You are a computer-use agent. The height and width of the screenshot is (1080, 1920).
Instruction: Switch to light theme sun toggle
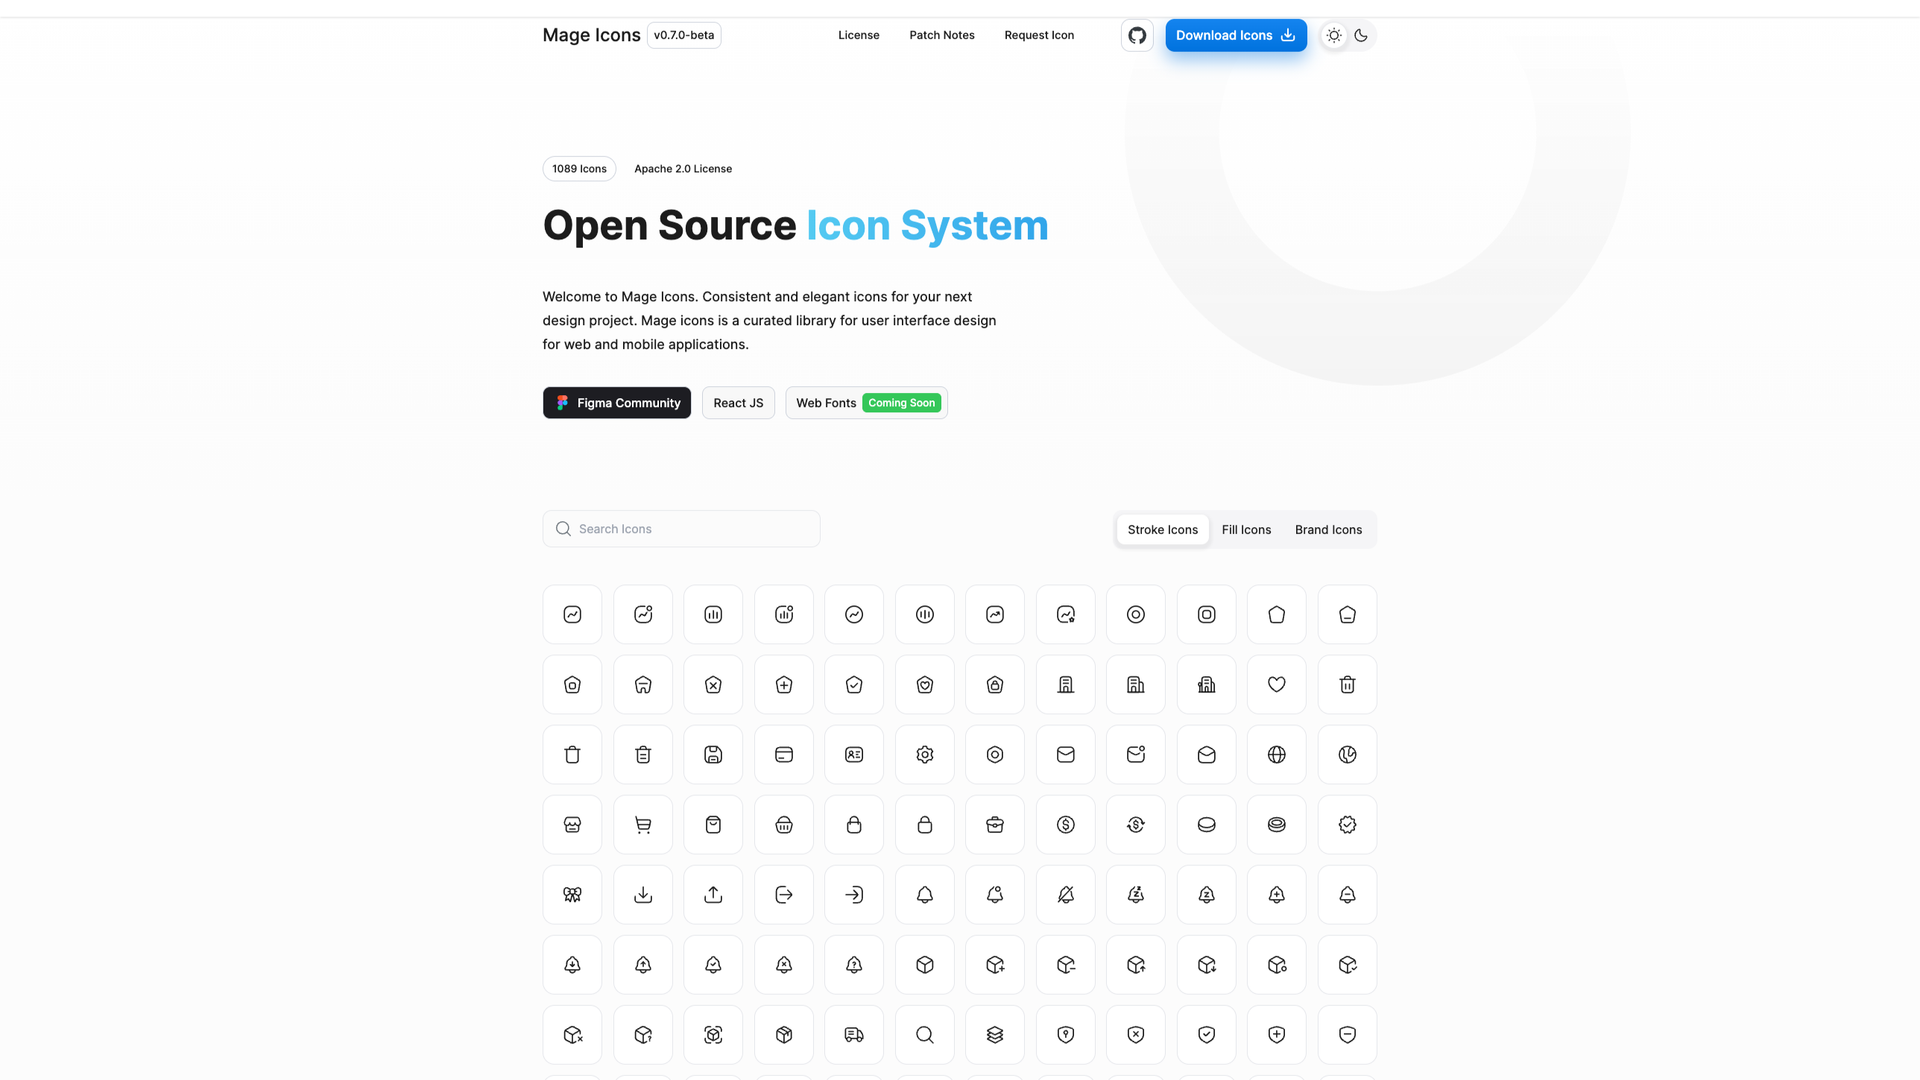pos(1334,35)
